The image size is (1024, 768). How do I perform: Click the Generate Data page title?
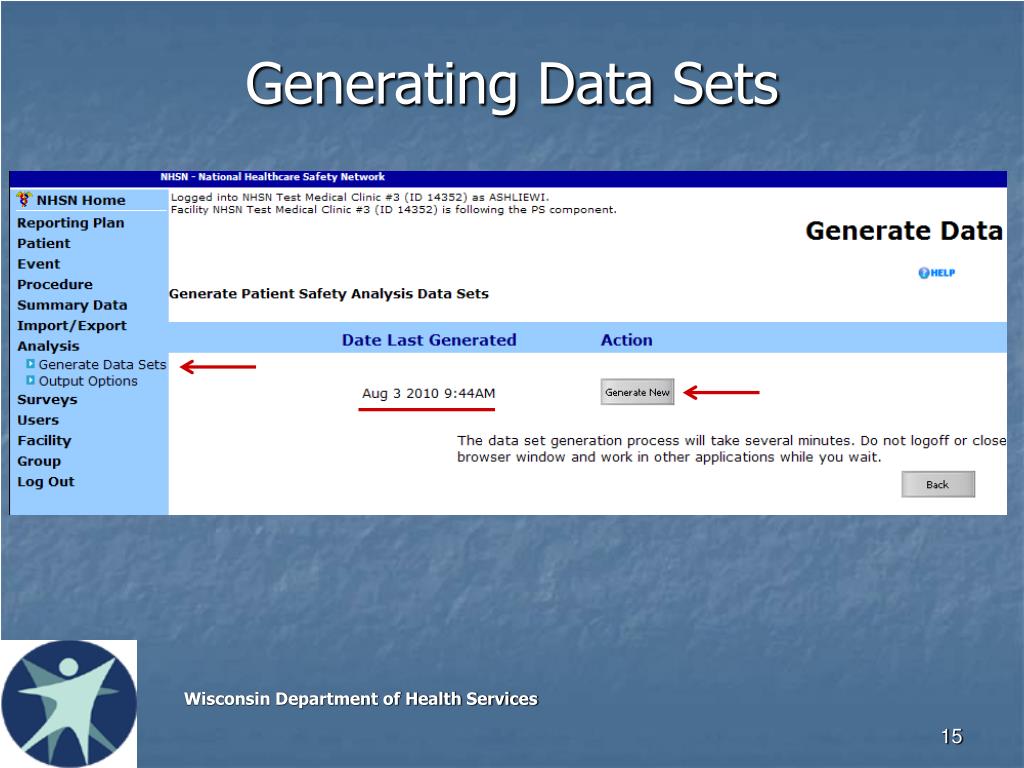(x=904, y=231)
